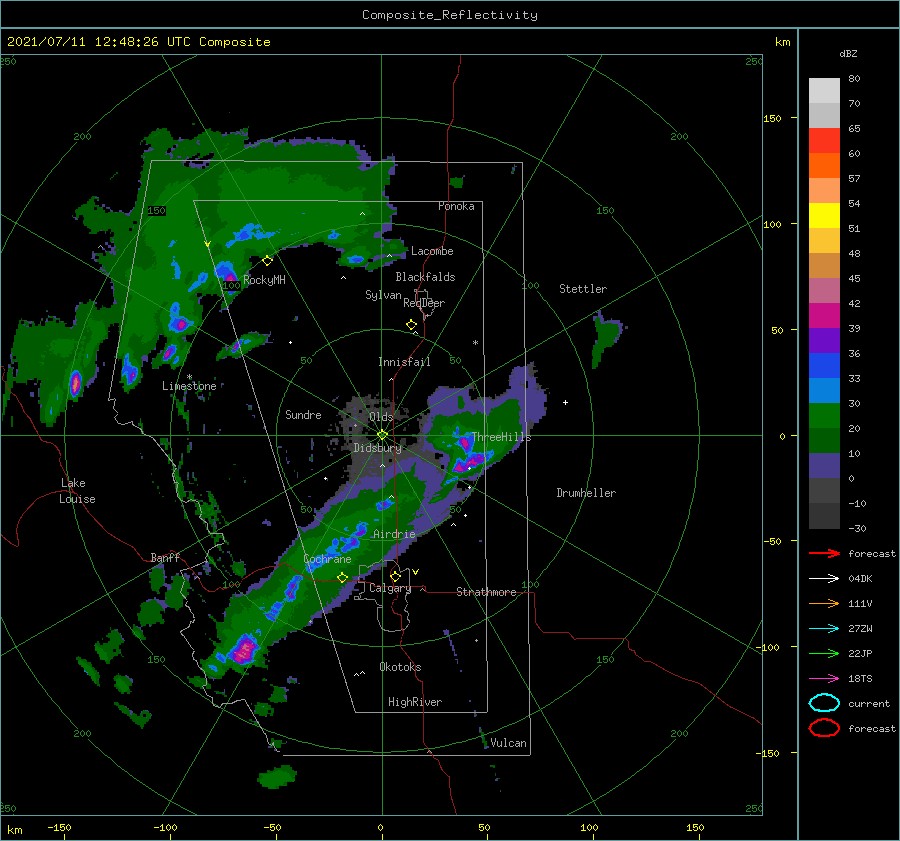Image resolution: width=900 pixels, height=841 pixels.
Task: Select the red 65 dBZ color swatch
Action: tap(824, 140)
